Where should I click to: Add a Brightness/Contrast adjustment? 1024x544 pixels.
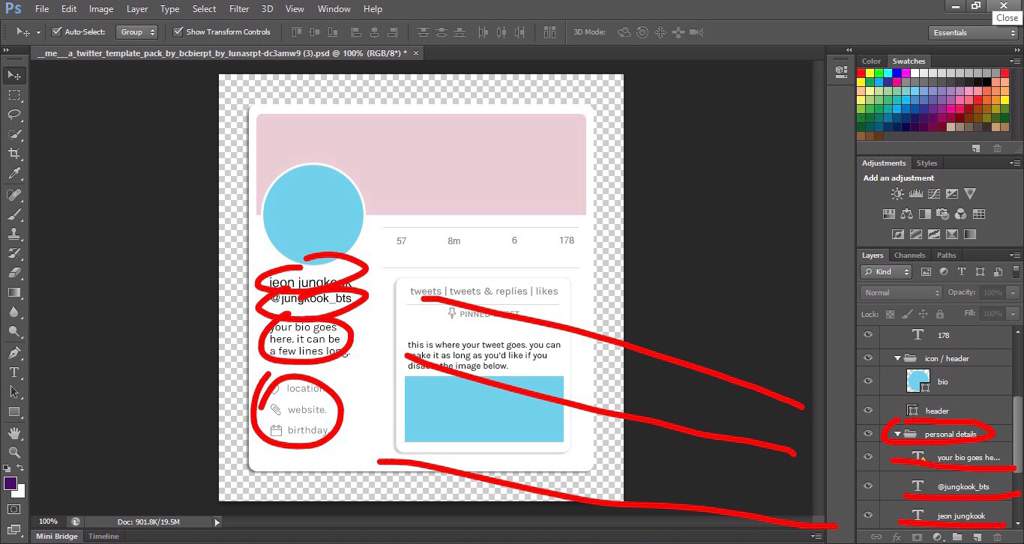click(897, 194)
